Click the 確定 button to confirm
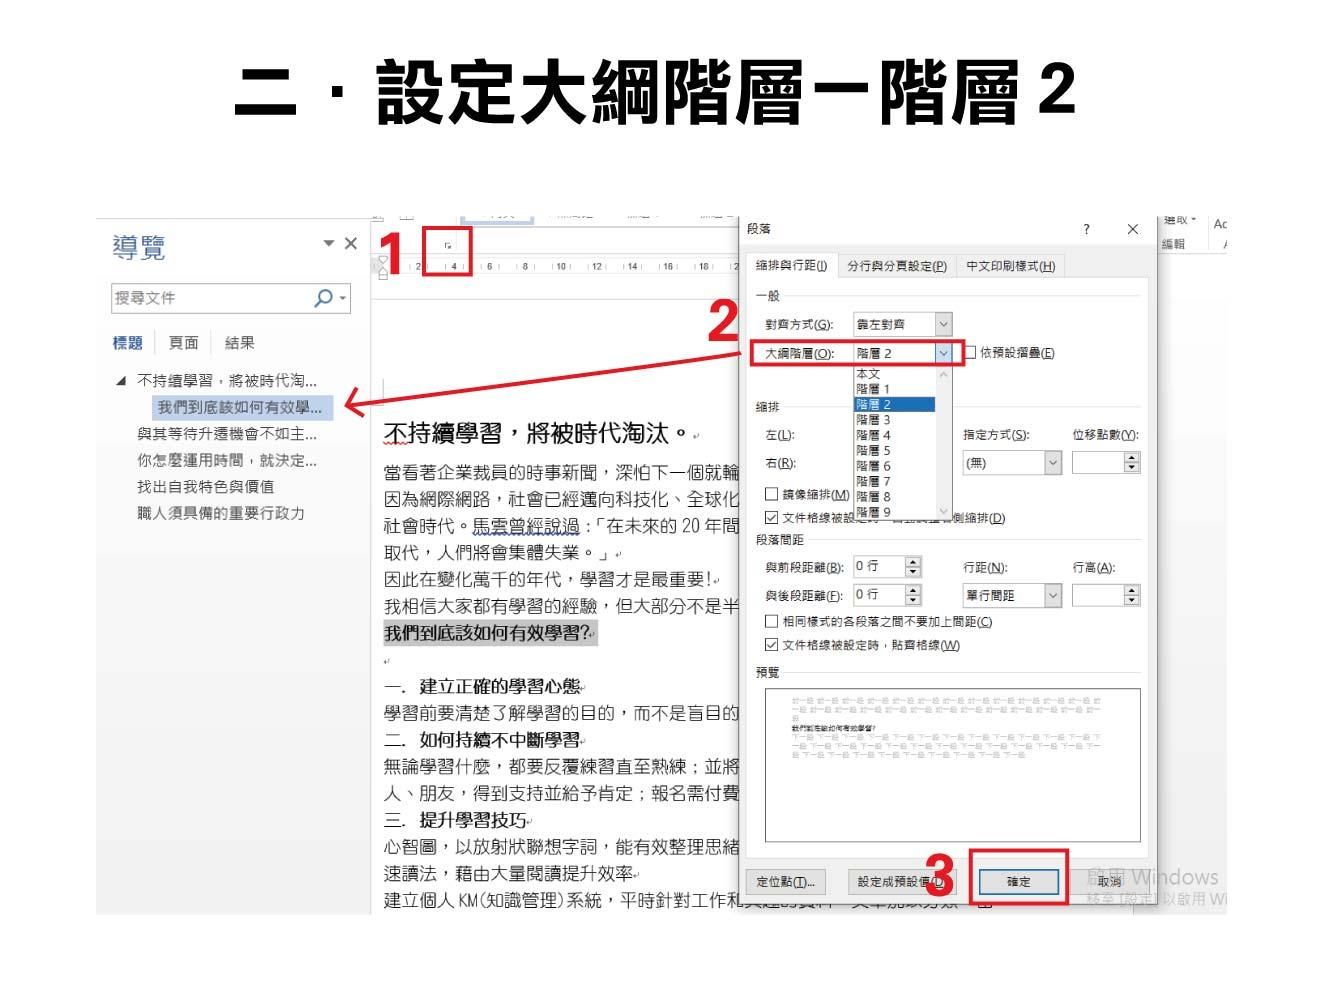This screenshot has width=1322, height=1000. (x=1017, y=881)
